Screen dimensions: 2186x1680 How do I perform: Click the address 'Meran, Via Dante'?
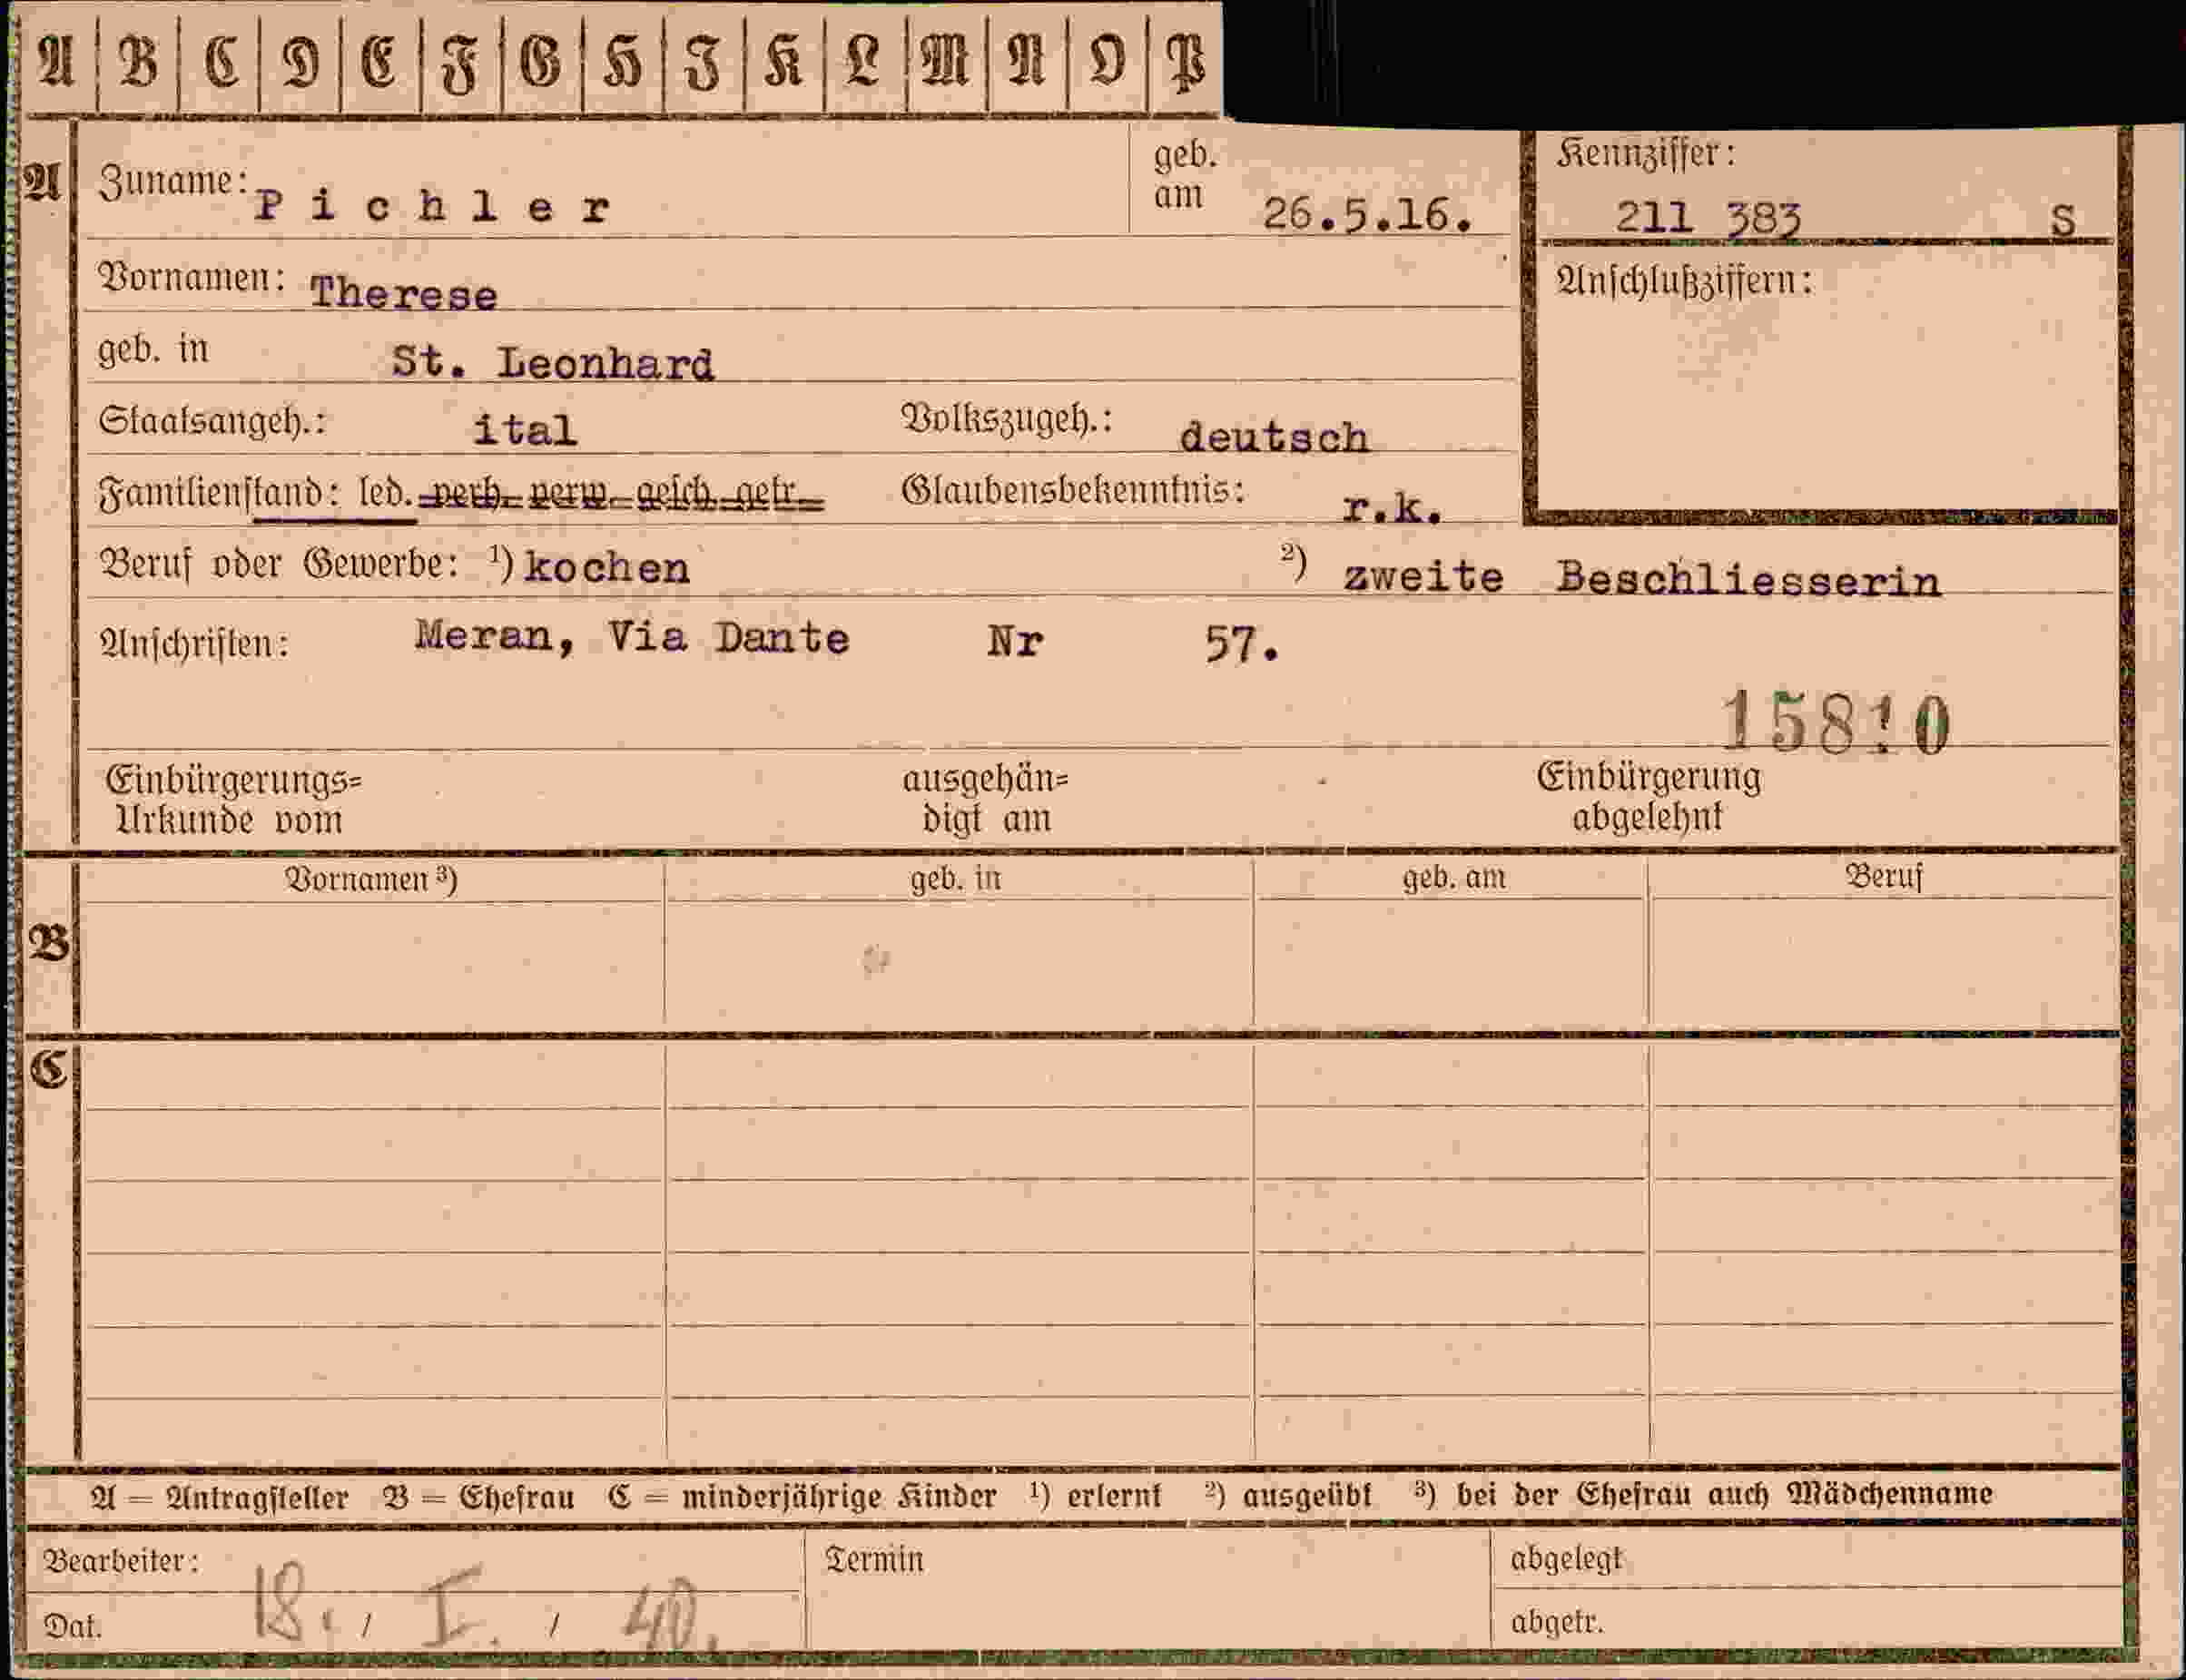click(632, 637)
